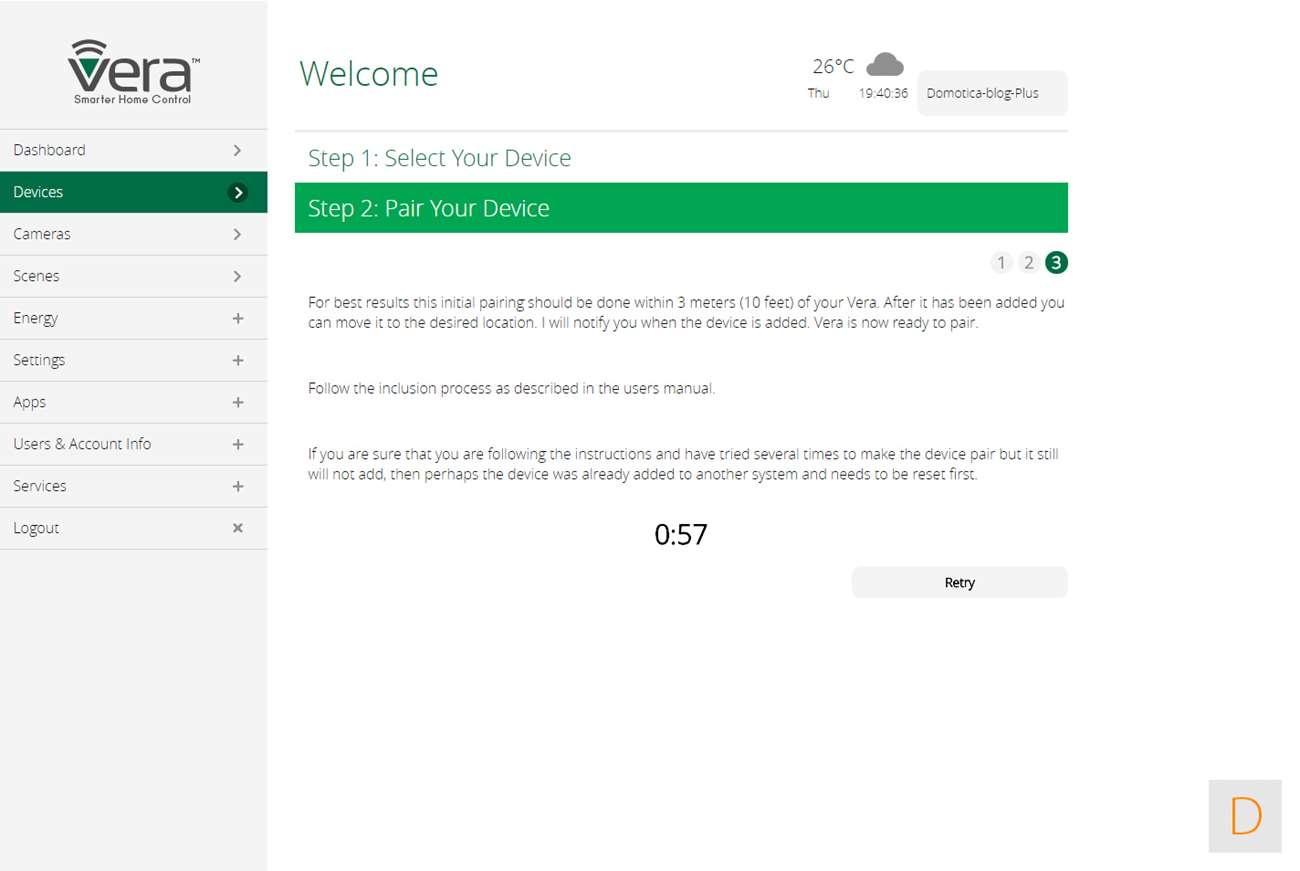
Task: Click the Devices chevron circle icon
Action: [x=237, y=193]
